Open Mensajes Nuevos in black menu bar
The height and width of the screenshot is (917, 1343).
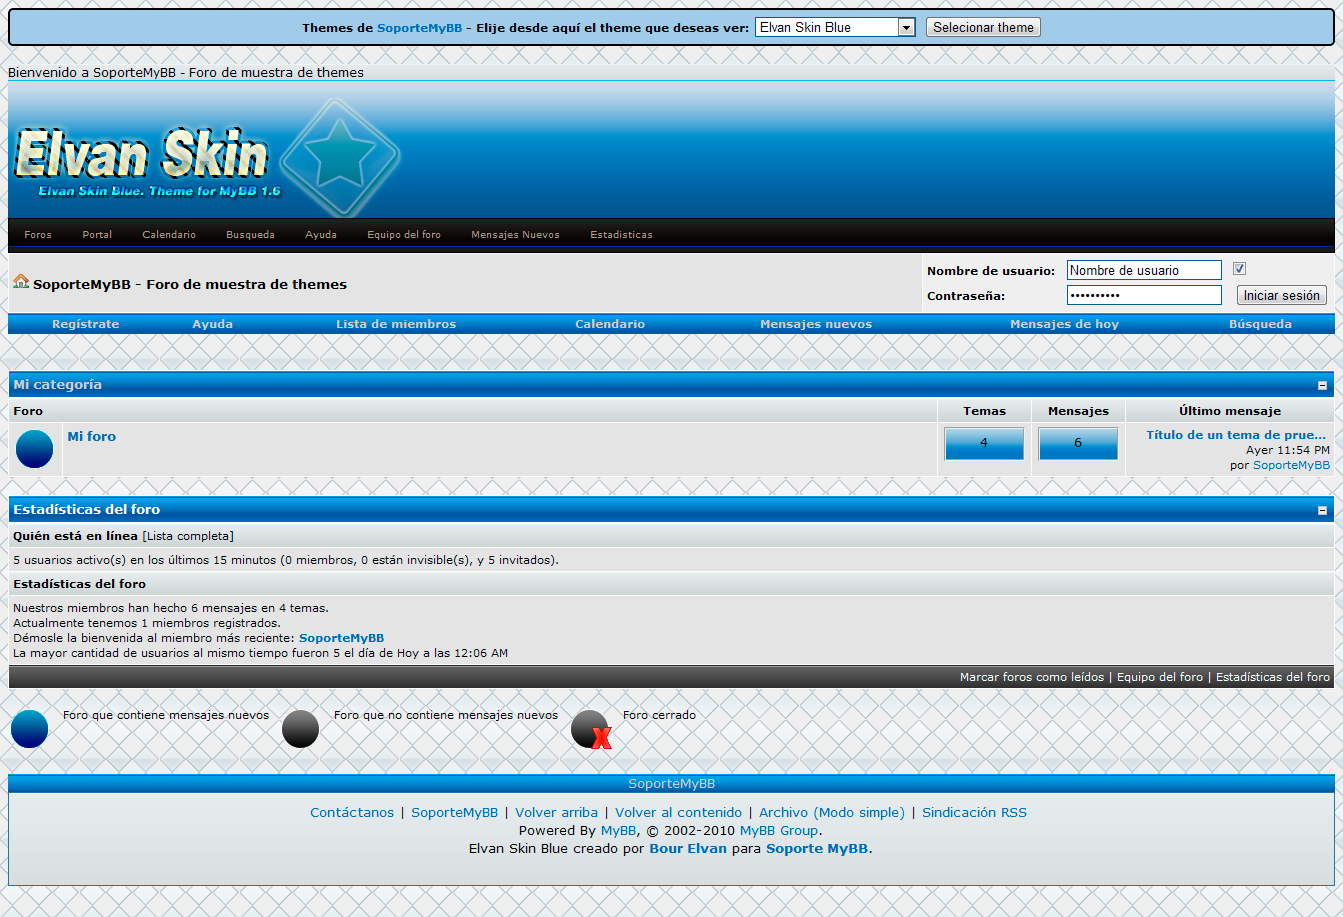click(515, 235)
